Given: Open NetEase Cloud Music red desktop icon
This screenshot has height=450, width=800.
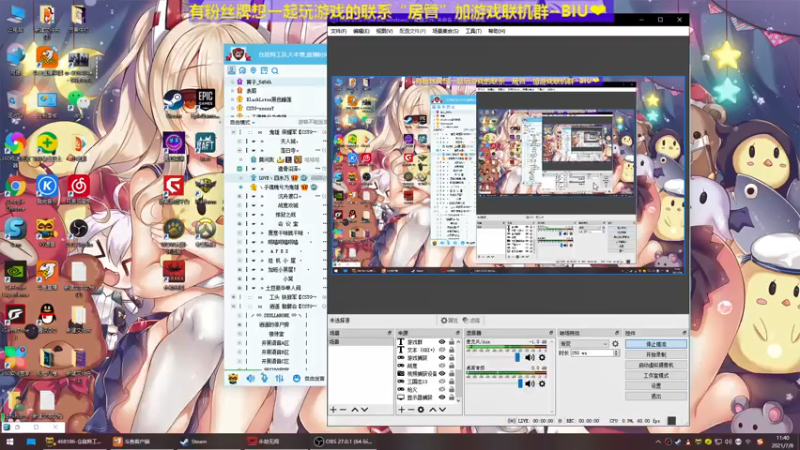Looking at the screenshot, I should click(79, 187).
